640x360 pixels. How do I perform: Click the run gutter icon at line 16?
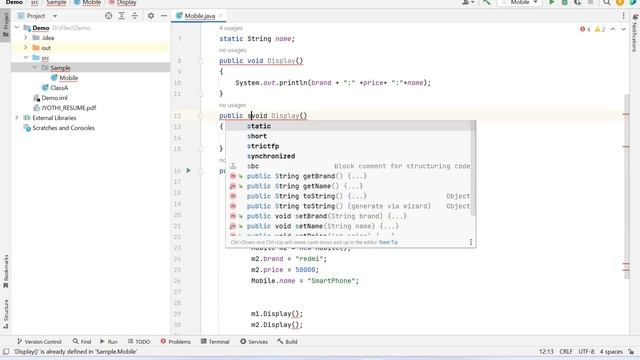click(x=189, y=170)
